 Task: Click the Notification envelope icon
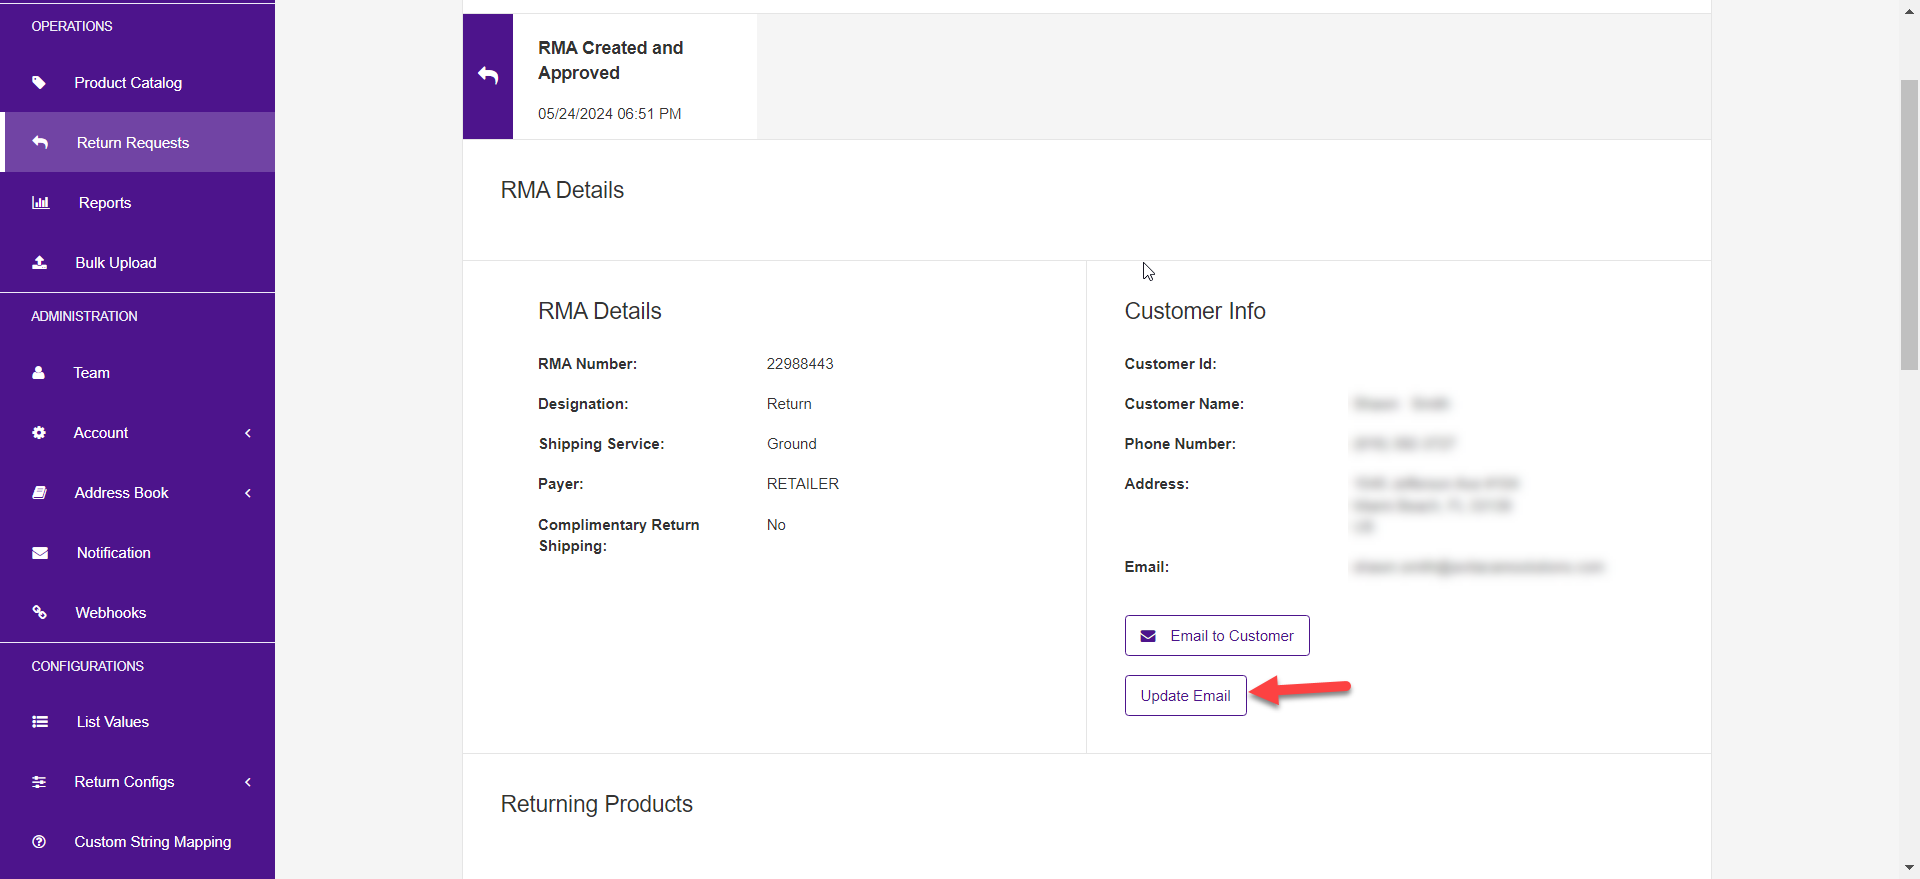(x=40, y=553)
